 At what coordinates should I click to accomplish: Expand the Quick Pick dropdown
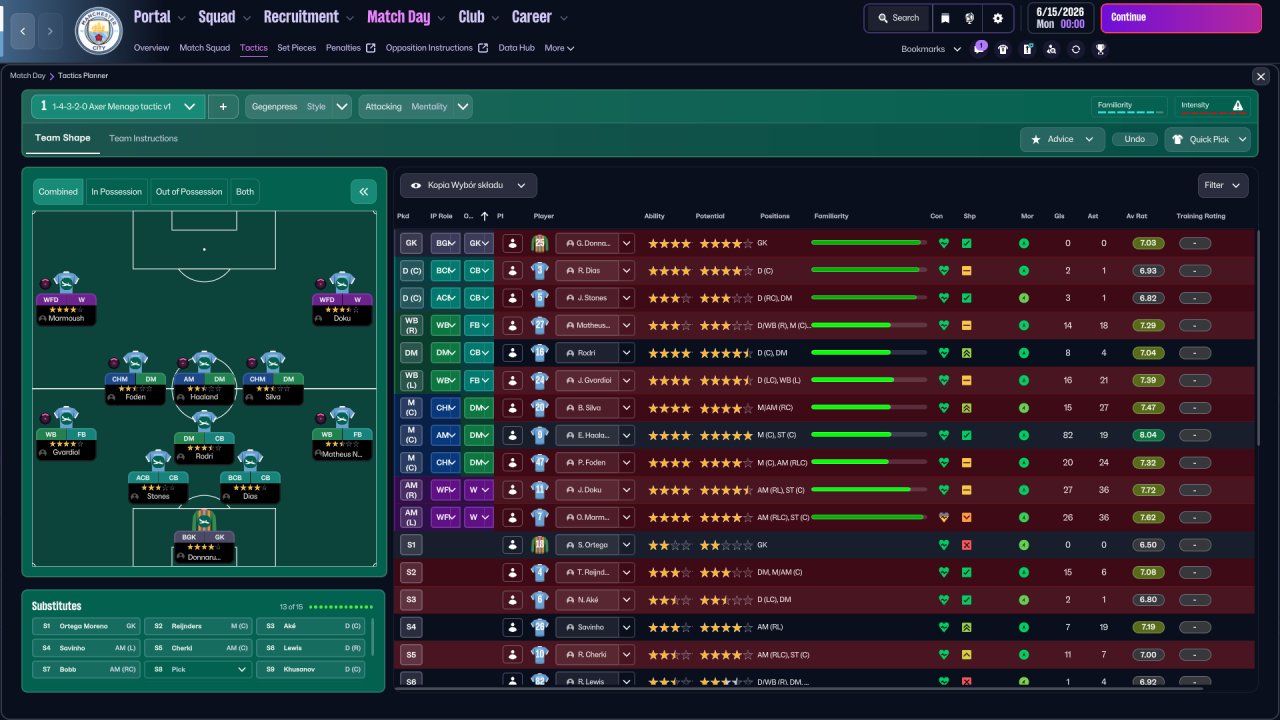pyautogui.click(x=1208, y=139)
